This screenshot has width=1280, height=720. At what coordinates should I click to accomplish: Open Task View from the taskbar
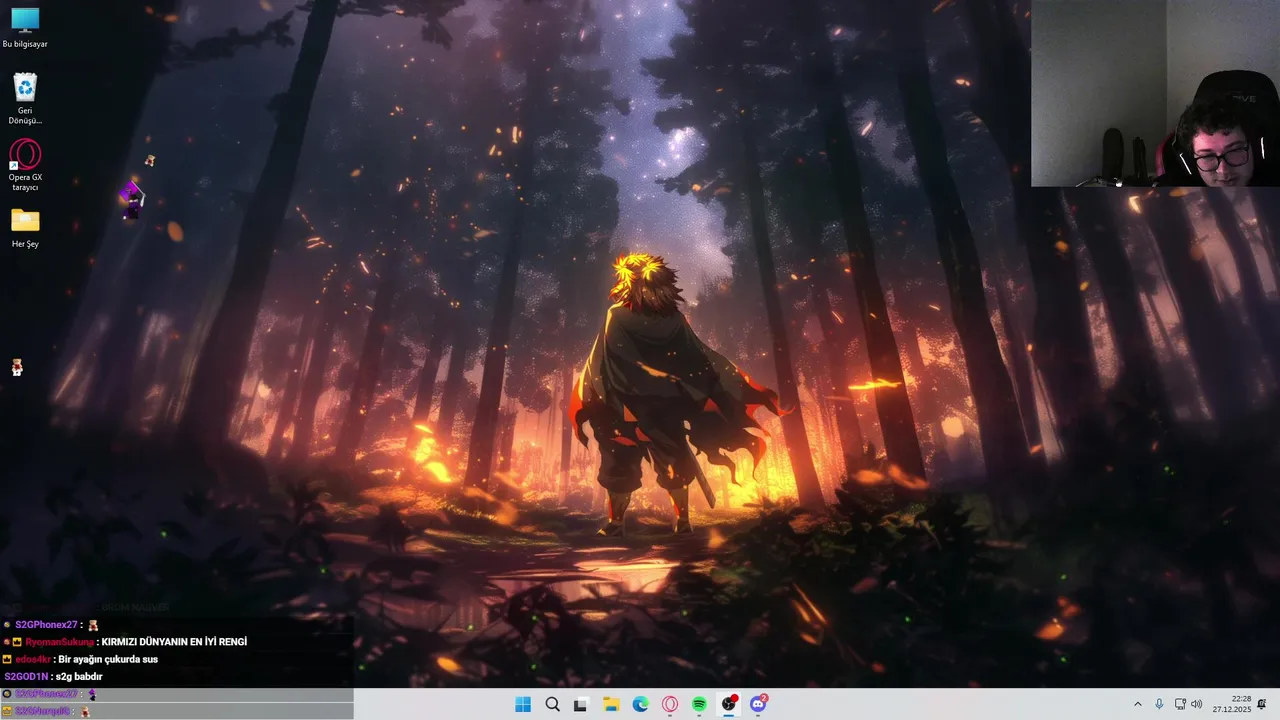pos(581,704)
